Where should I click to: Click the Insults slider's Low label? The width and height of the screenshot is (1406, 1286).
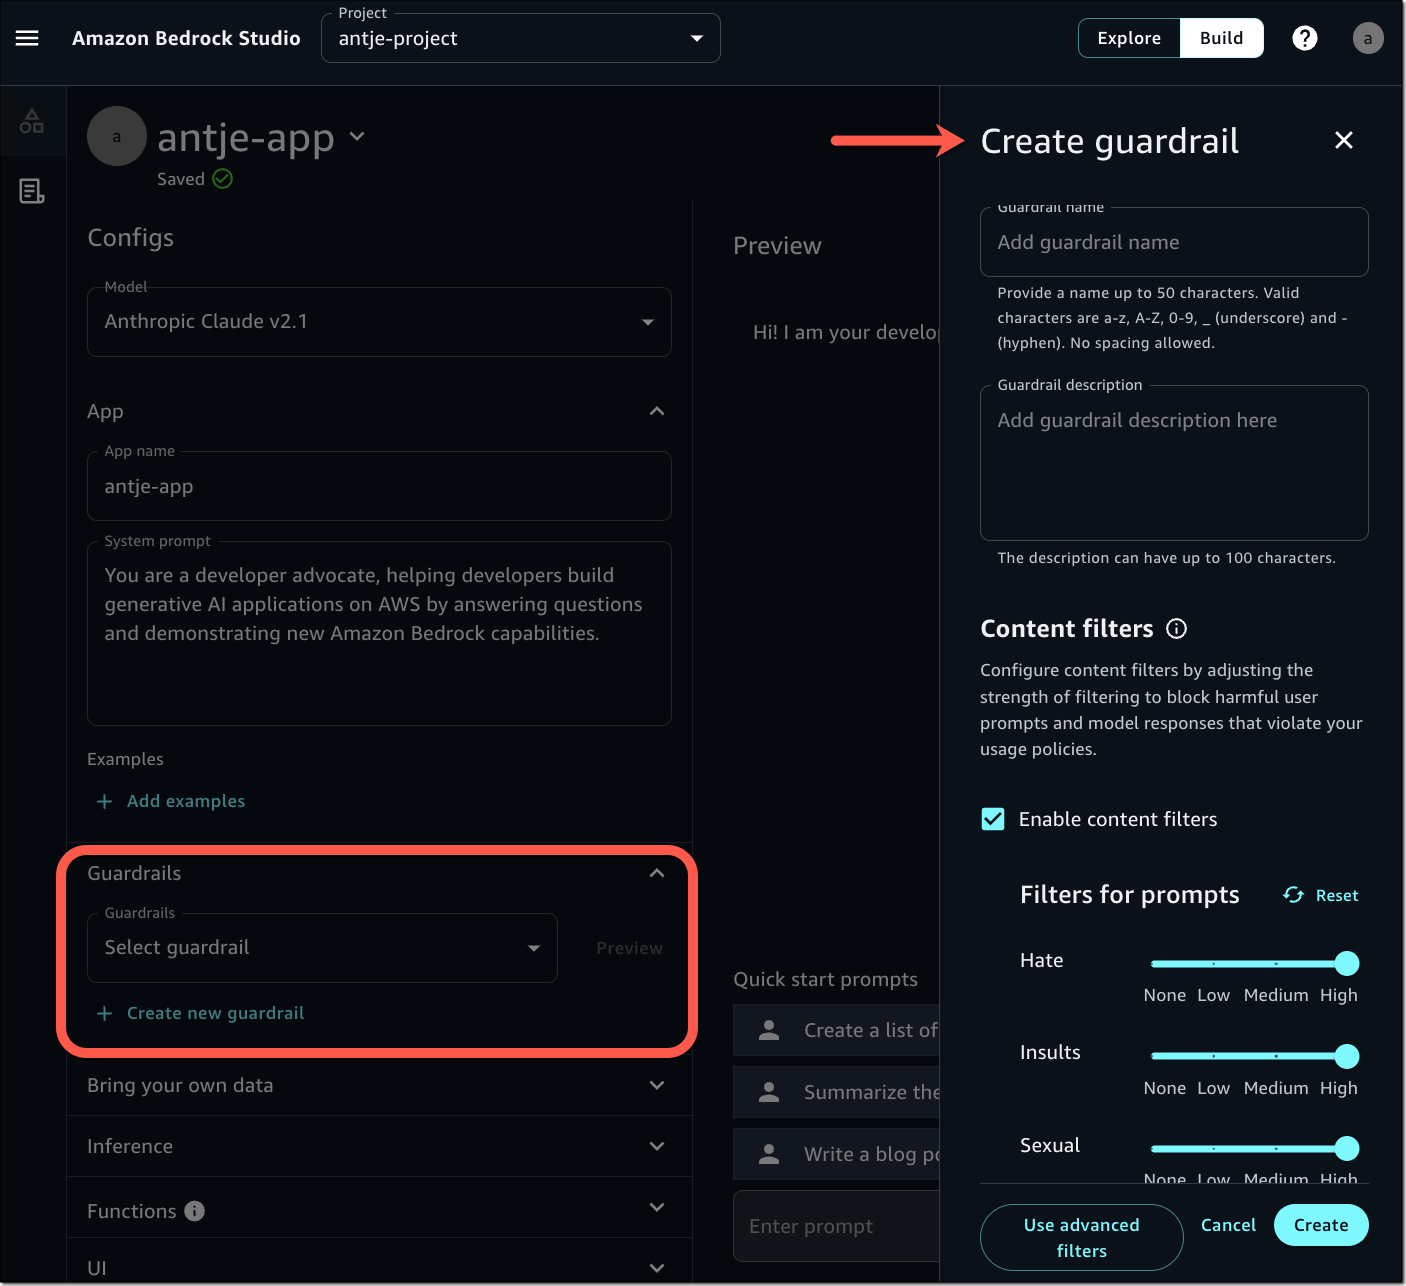click(1213, 1088)
